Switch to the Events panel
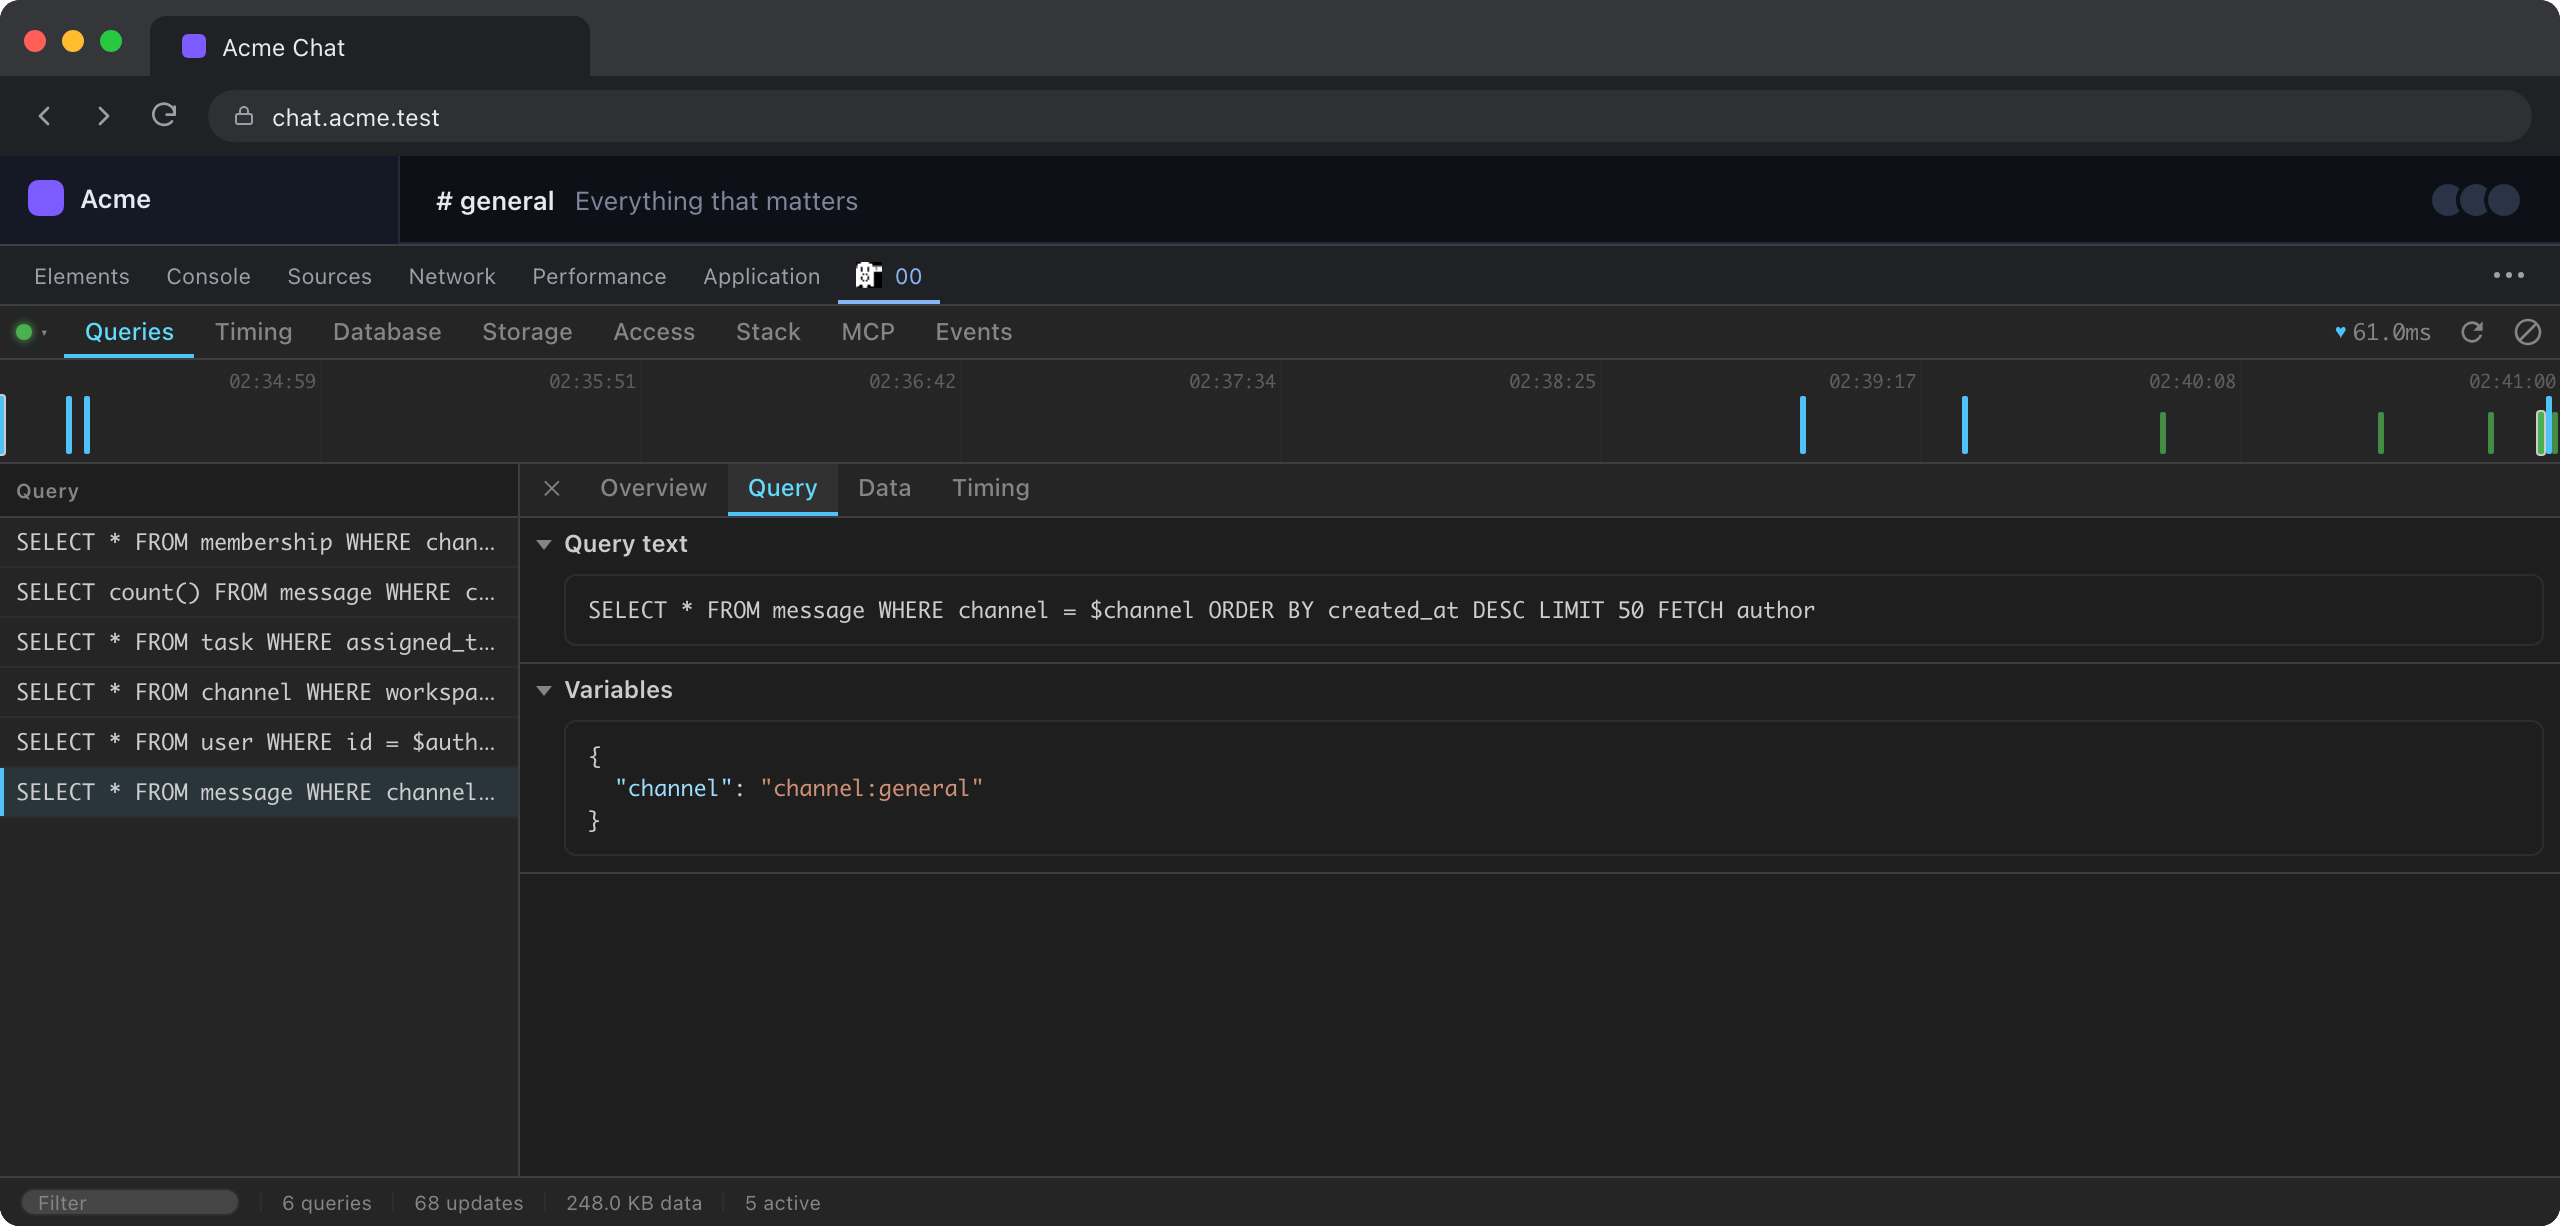 [x=973, y=332]
